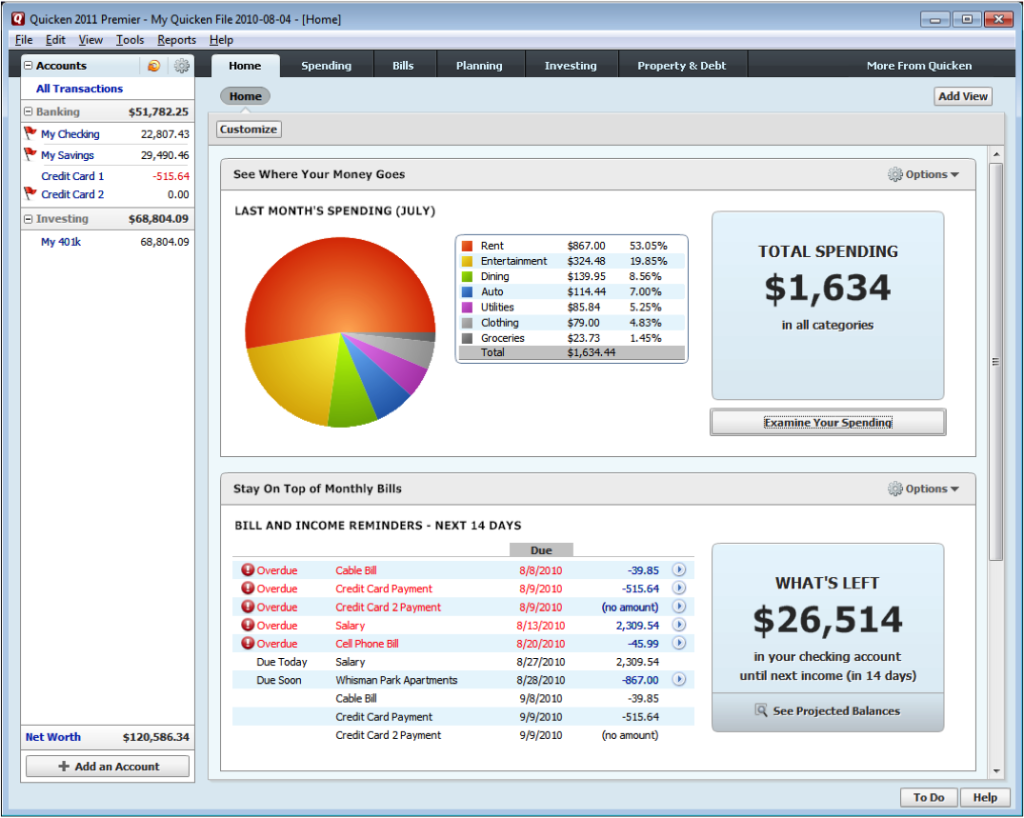The width and height of the screenshot is (1024, 818).
Task: Open the More From Quicken tab
Action: [x=919, y=65]
